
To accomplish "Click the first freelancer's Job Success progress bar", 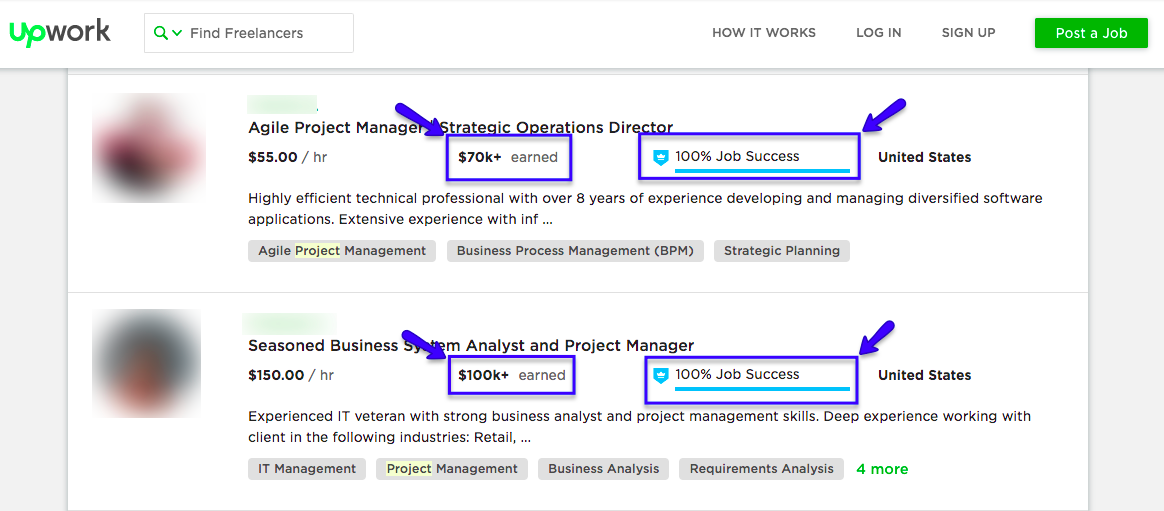I will [x=762, y=172].
